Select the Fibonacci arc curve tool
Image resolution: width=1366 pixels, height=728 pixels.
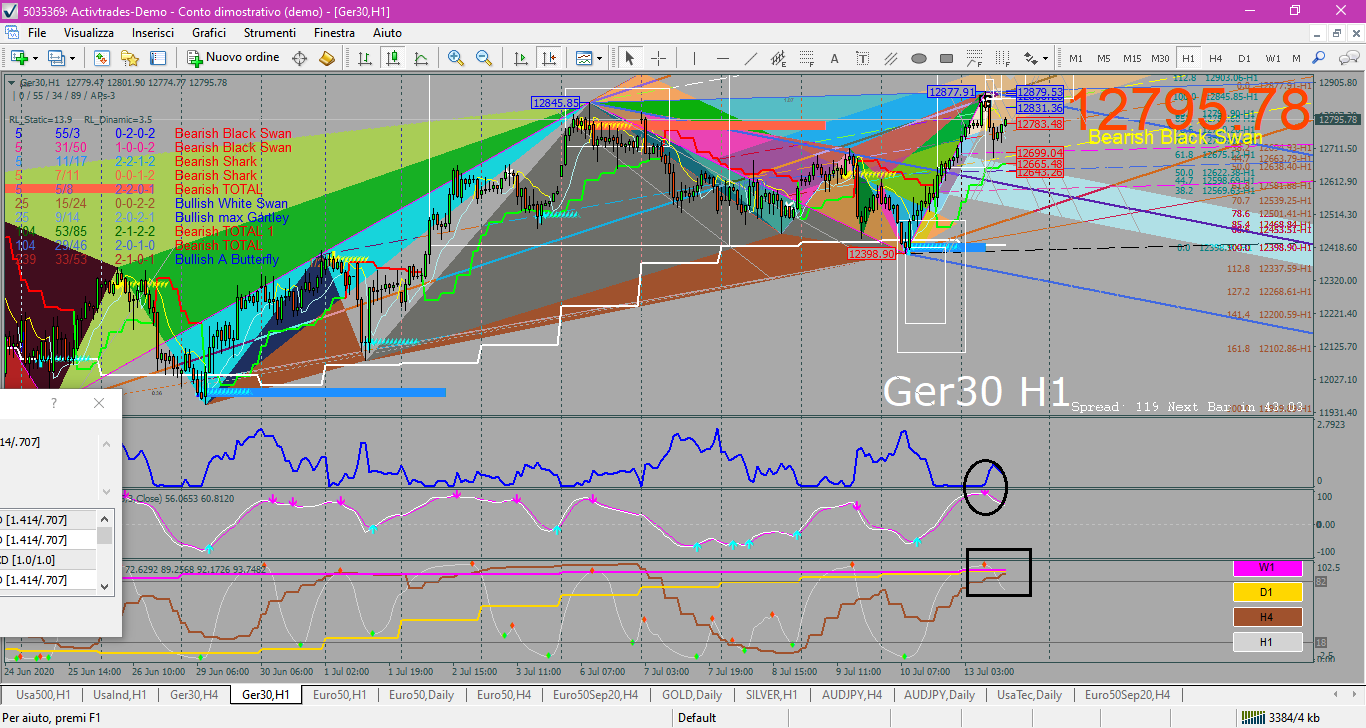pos(975,58)
